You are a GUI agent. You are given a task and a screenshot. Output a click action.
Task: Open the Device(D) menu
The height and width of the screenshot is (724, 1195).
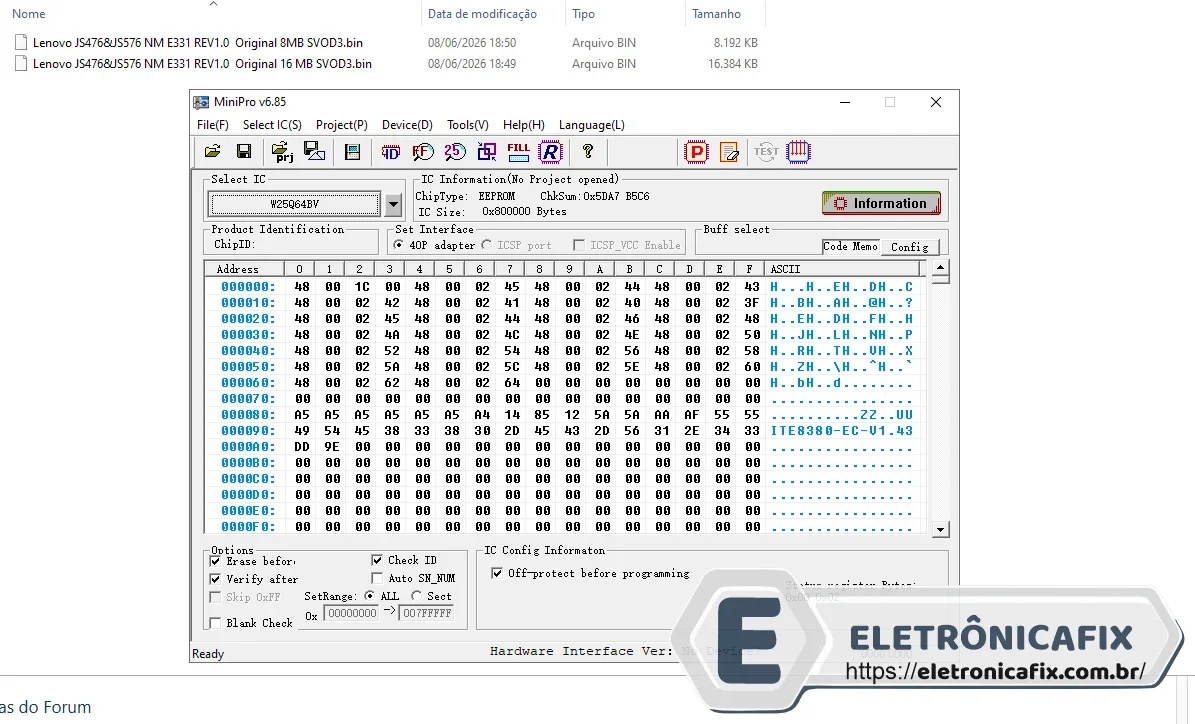coord(407,125)
